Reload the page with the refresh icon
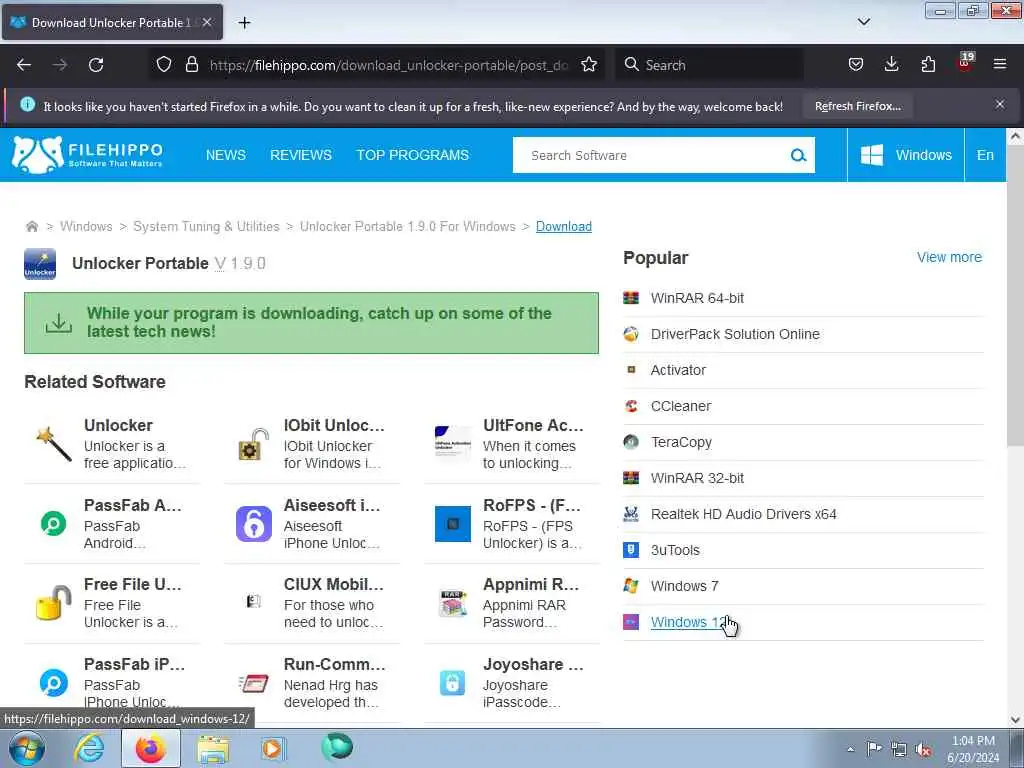This screenshot has height=768, width=1024. click(x=96, y=65)
